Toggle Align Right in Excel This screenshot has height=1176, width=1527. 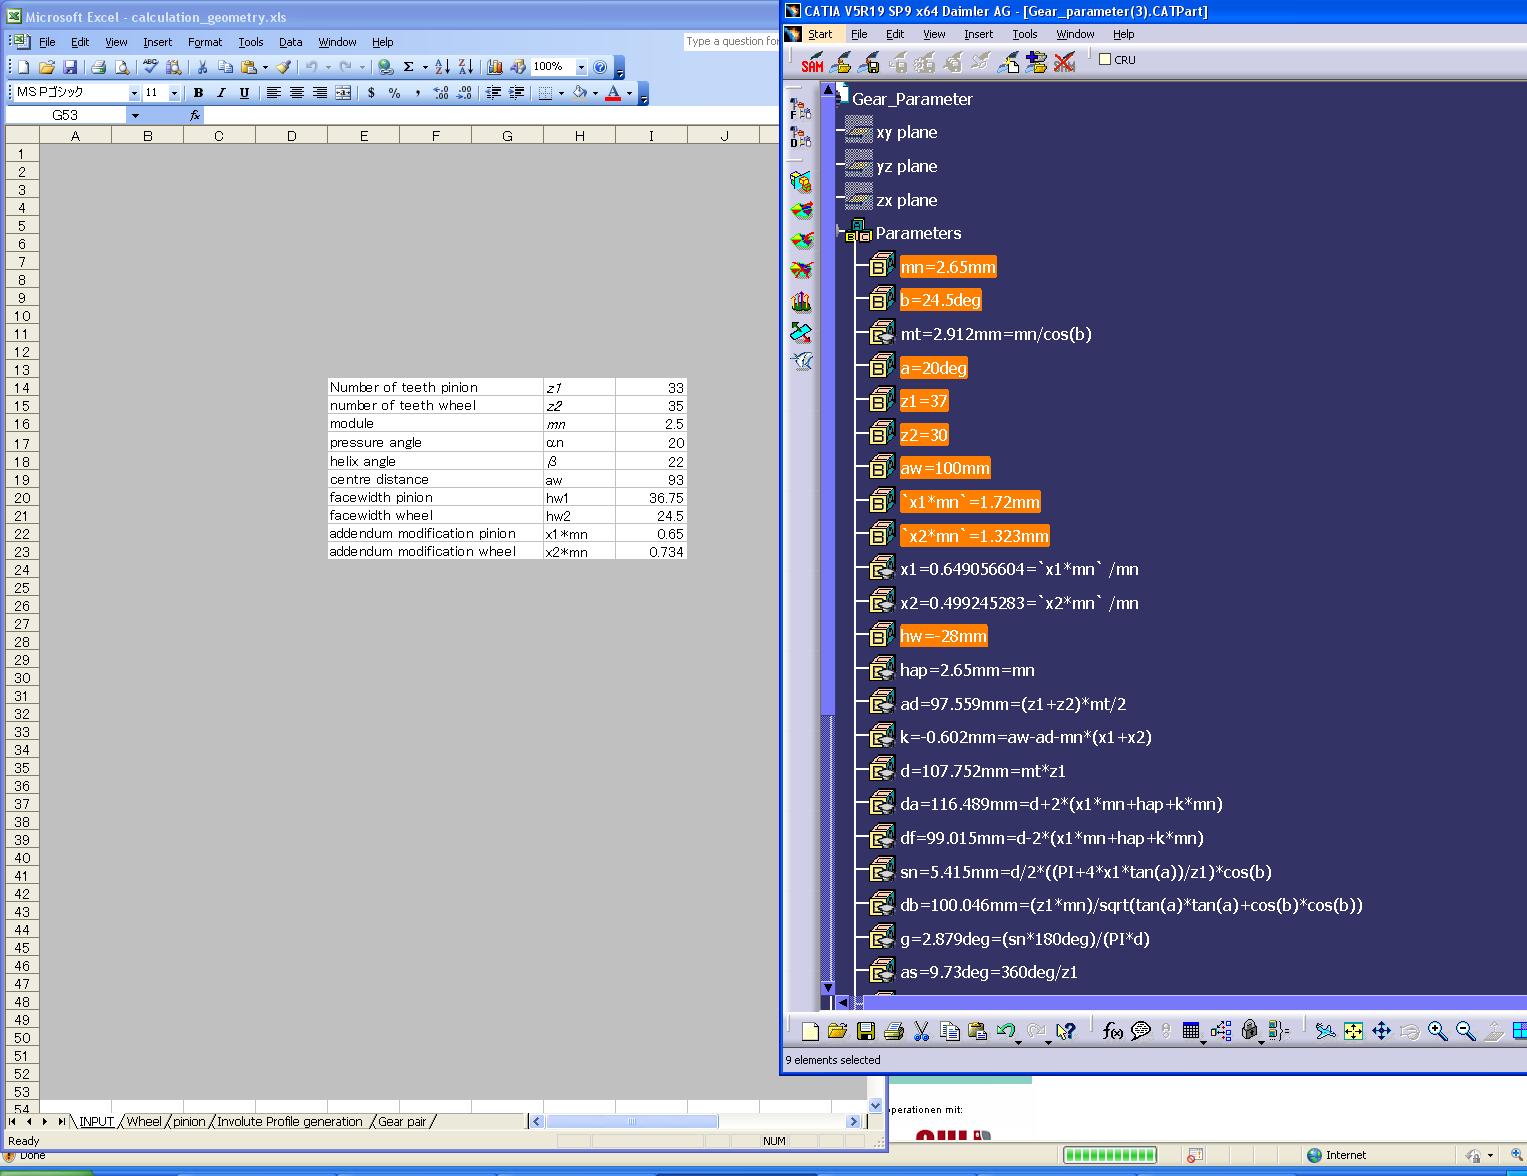[319, 93]
